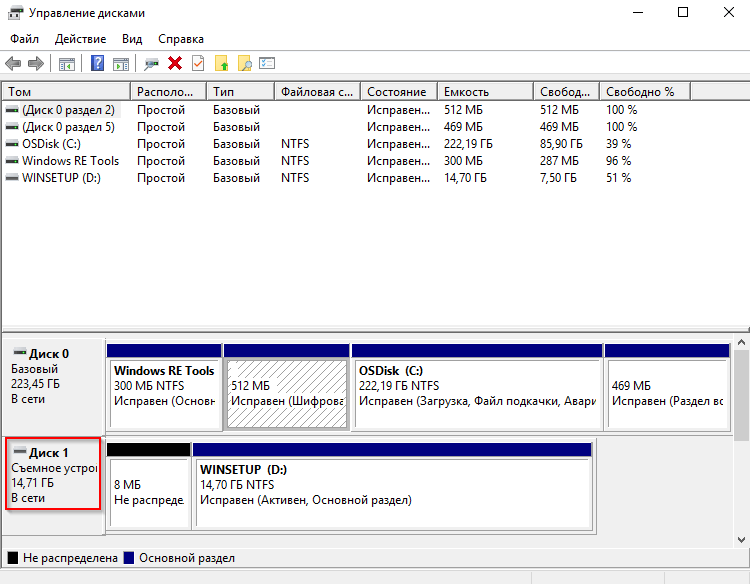750x584 pixels.
Task: Sort by the Емкость column header
Action: tap(485, 91)
